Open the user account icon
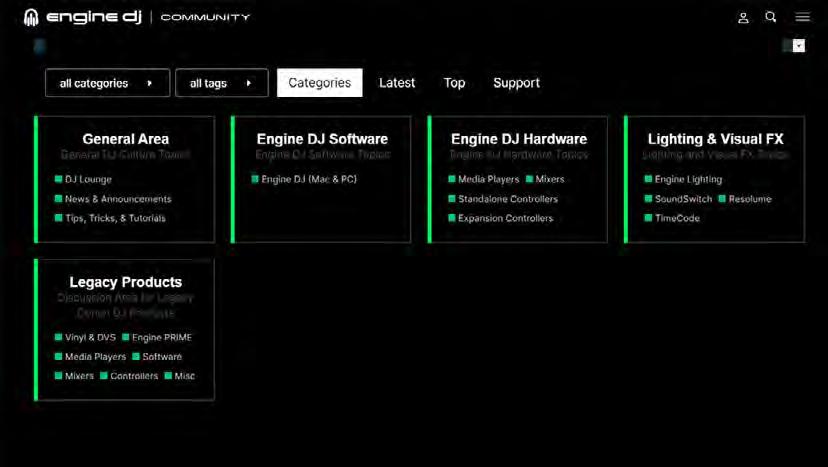This screenshot has width=828, height=467. pyautogui.click(x=743, y=18)
